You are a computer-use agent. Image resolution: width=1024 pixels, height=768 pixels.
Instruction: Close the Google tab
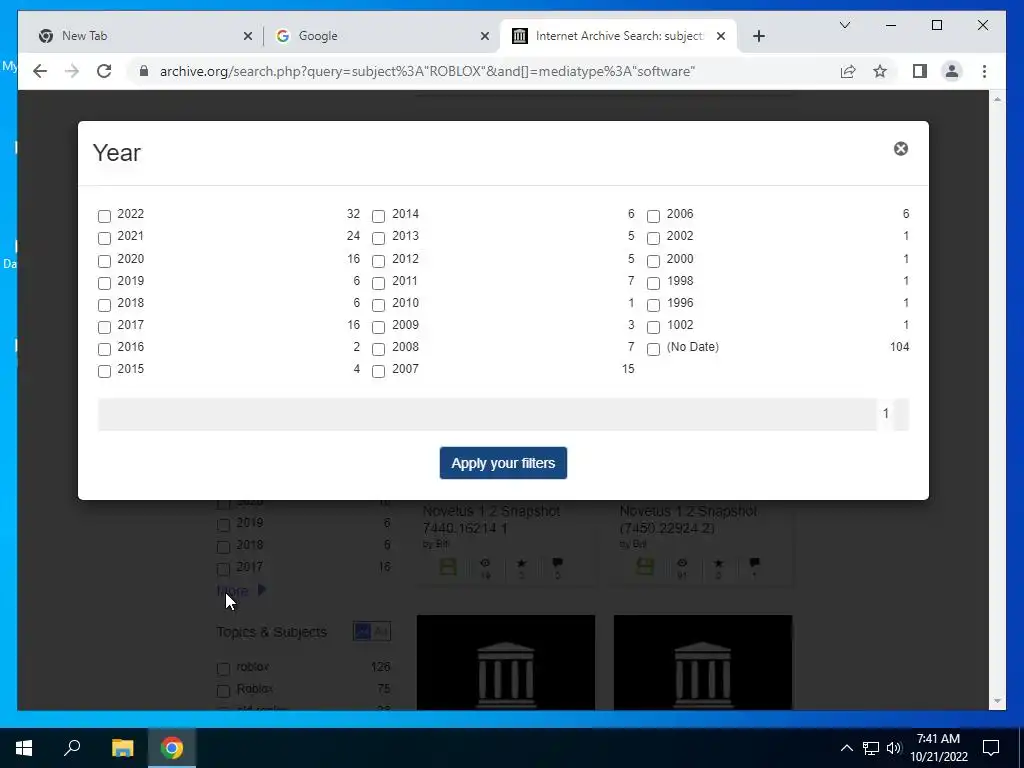point(485,36)
